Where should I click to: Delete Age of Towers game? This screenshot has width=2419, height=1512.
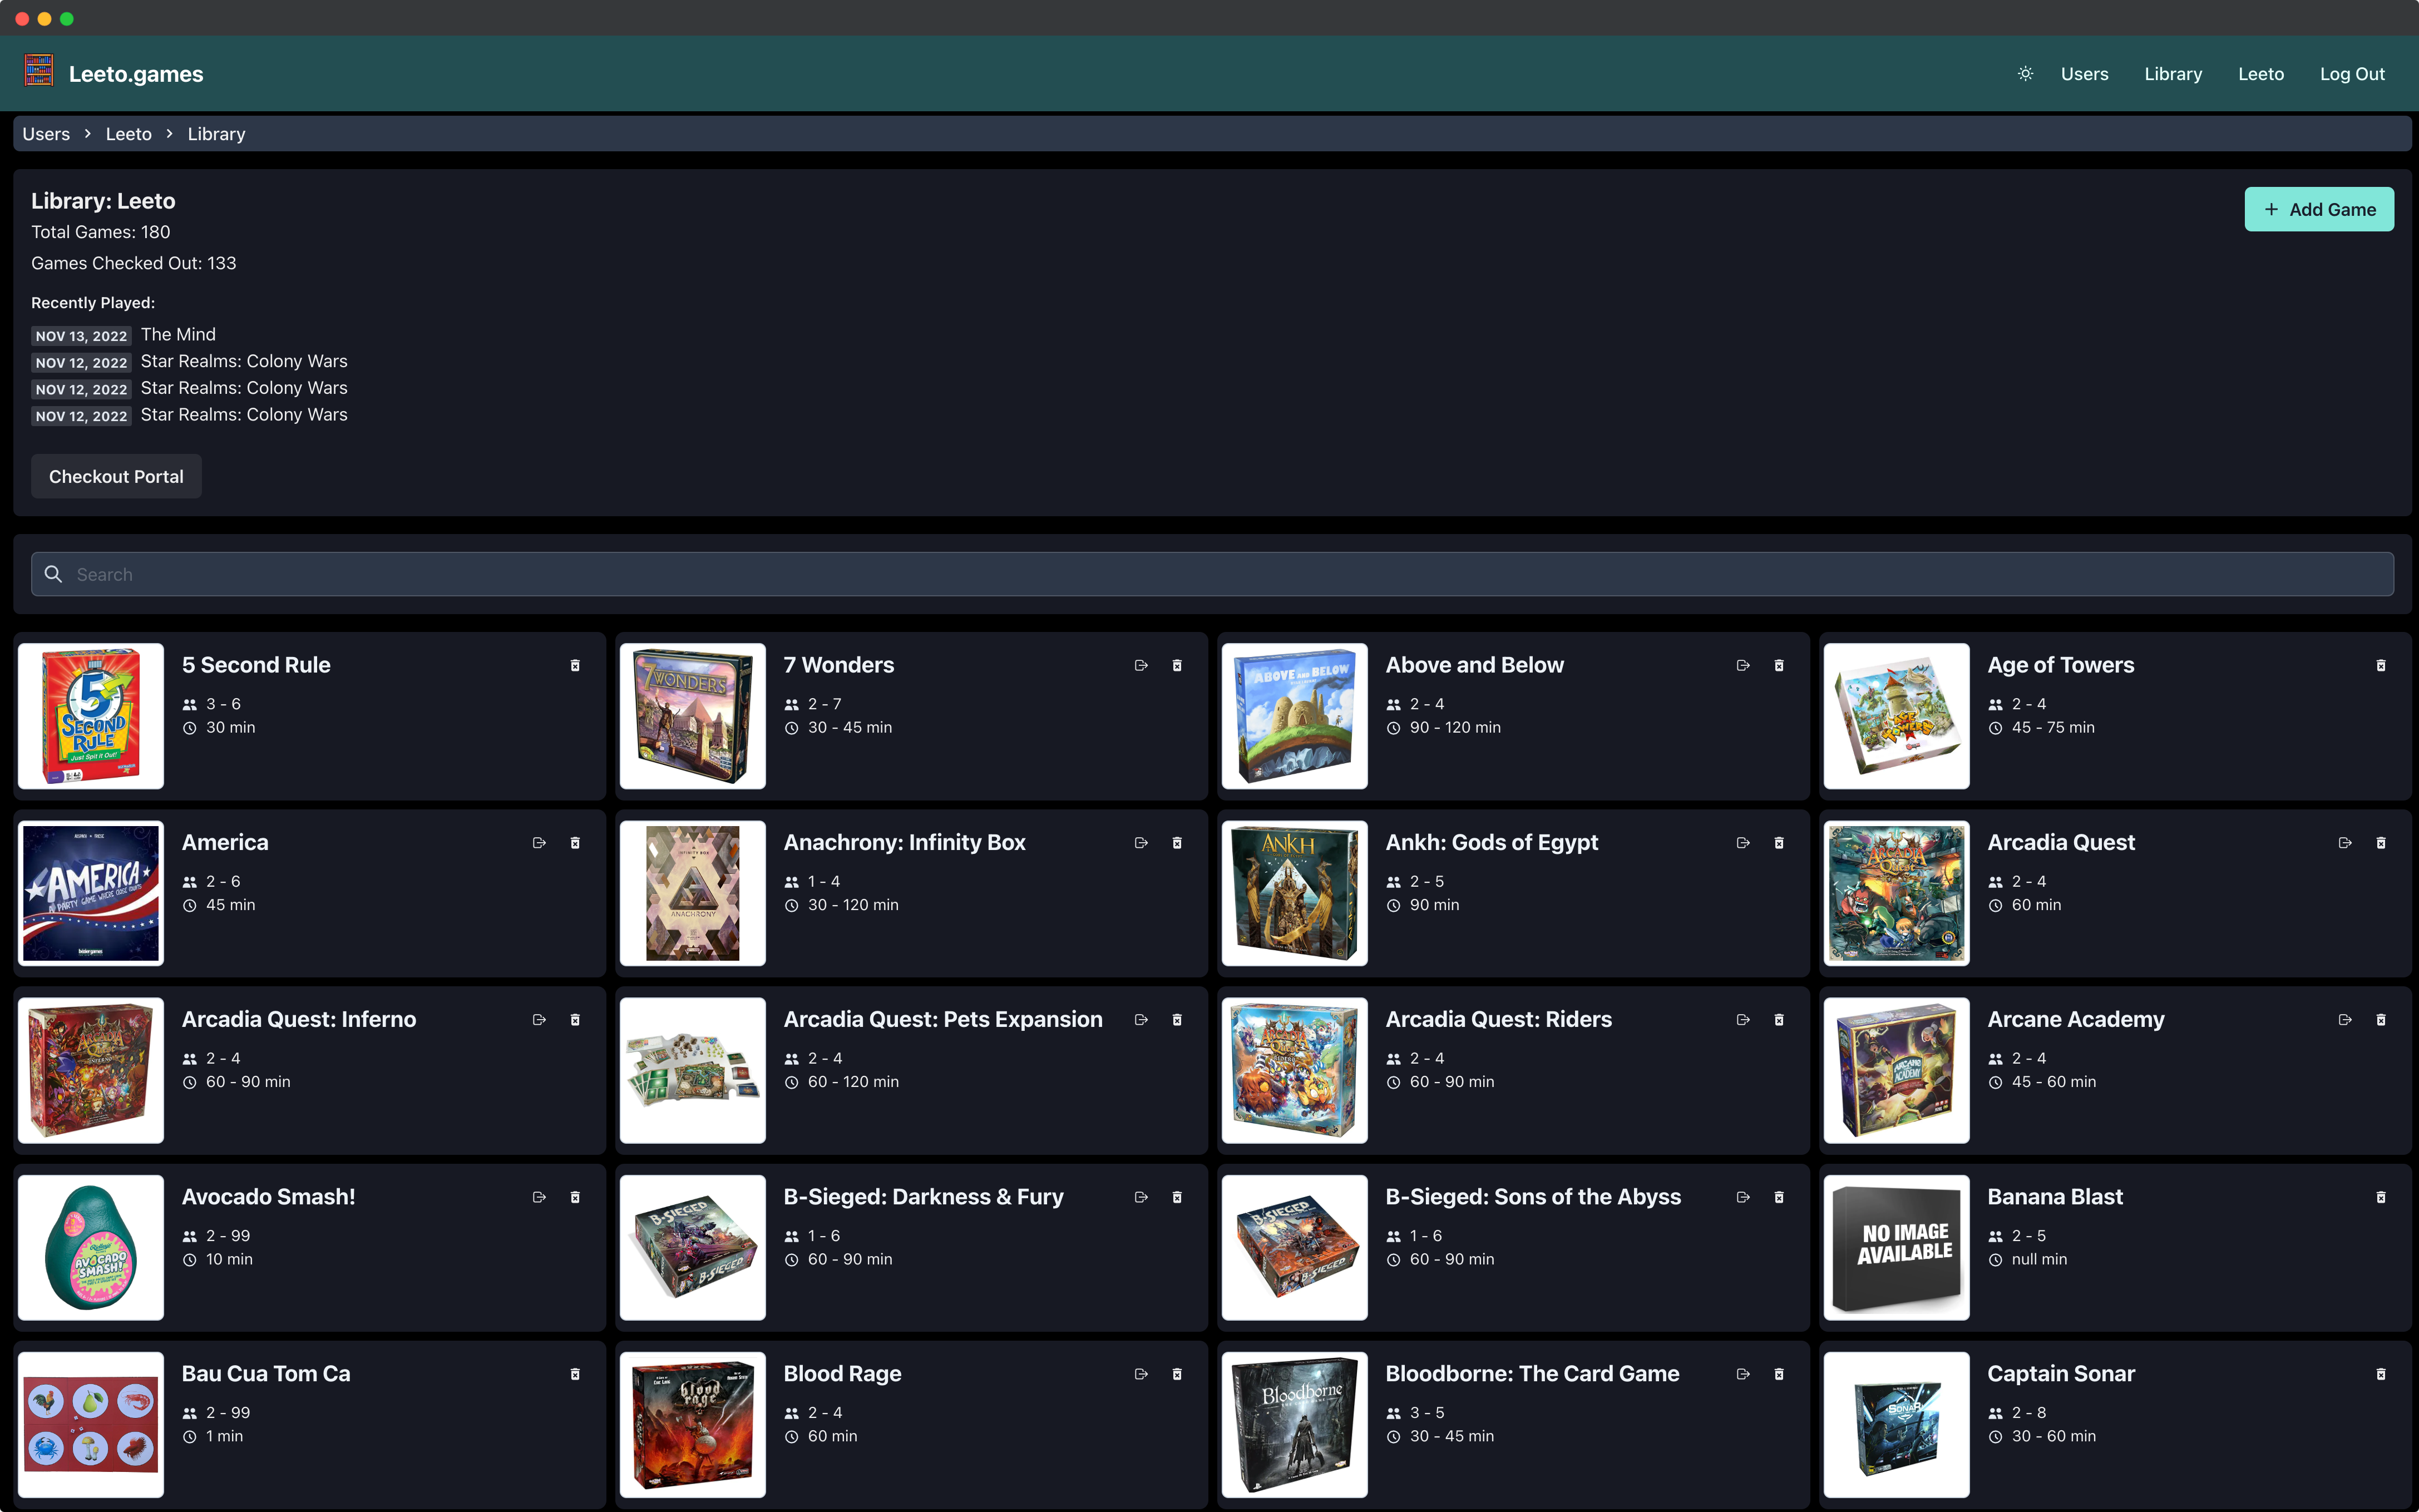pyautogui.click(x=2381, y=666)
